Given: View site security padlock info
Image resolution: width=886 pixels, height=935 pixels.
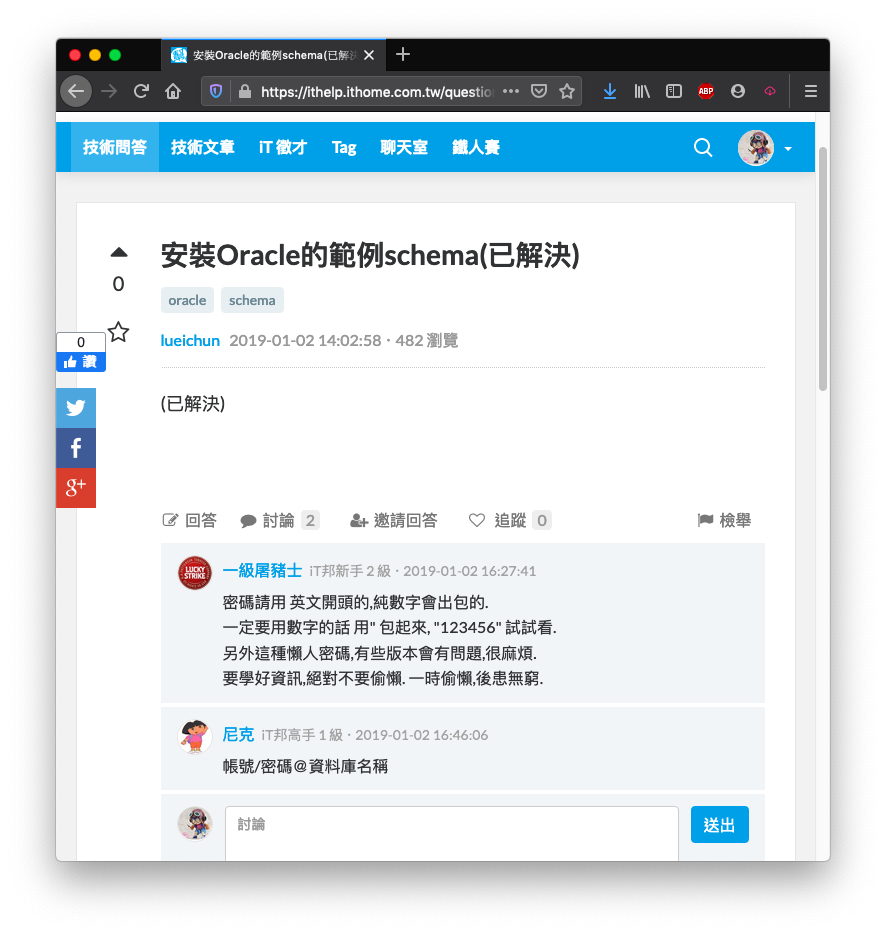Looking at the screenshot, I should [x=244, y=91].
